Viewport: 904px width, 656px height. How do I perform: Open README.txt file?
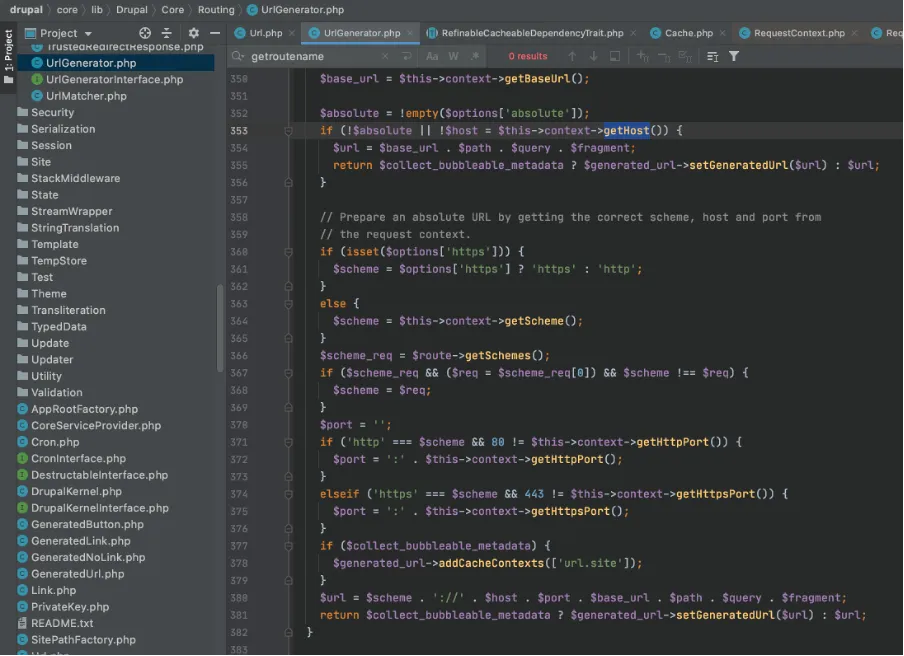pyautogui.click(x=55, y=624)
